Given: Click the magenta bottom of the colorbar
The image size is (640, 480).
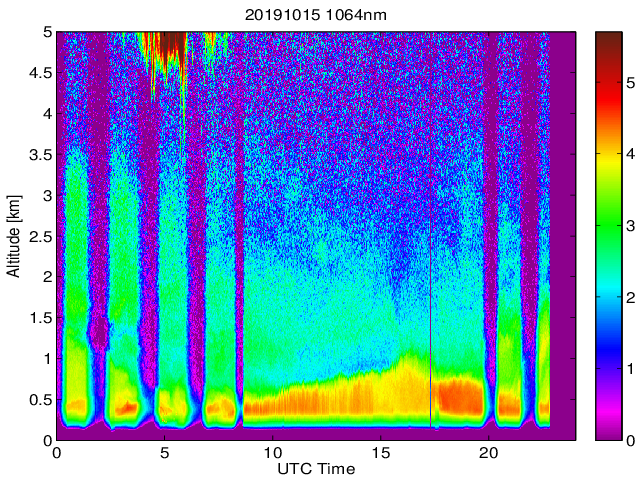Looking at the screenshot, I should (609, 430).
